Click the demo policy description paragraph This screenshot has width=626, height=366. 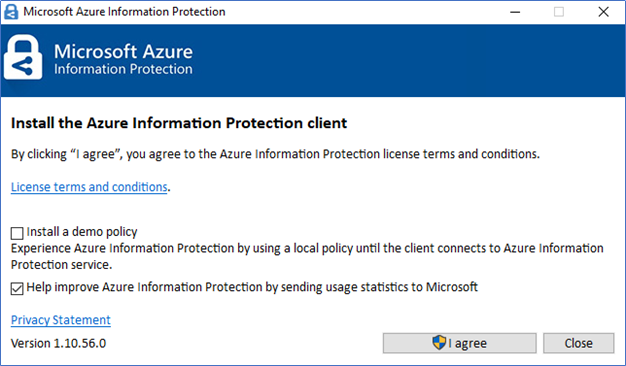(x=307, y=256)
